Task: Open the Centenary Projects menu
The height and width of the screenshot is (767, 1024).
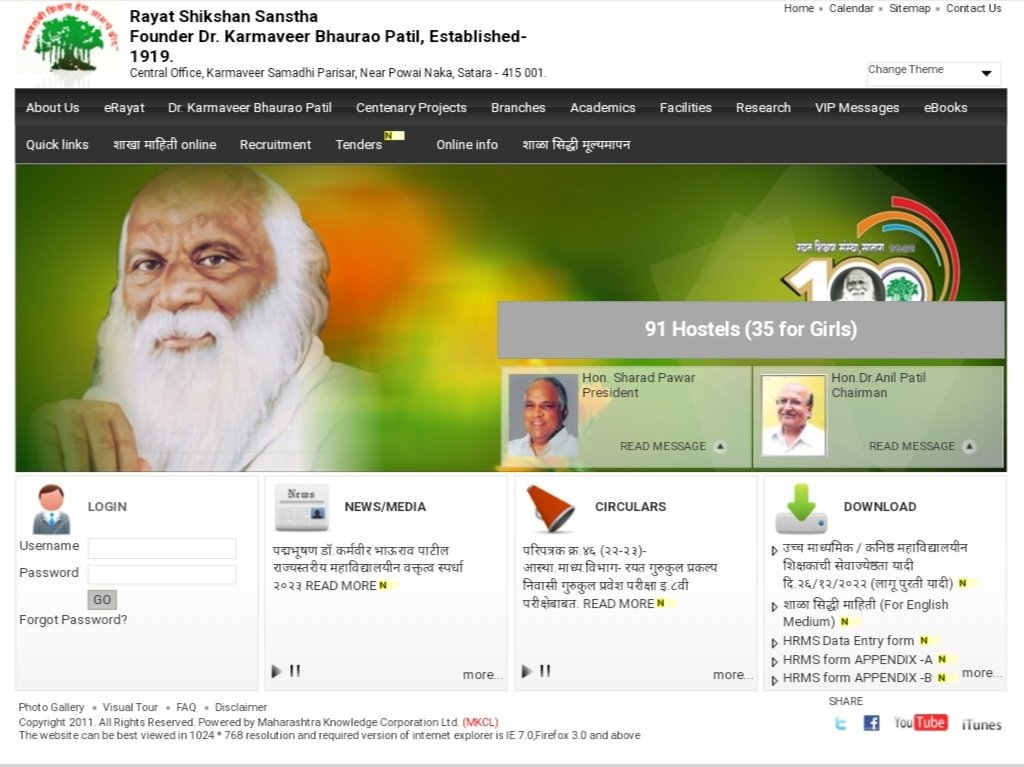Action: (411, 107)
